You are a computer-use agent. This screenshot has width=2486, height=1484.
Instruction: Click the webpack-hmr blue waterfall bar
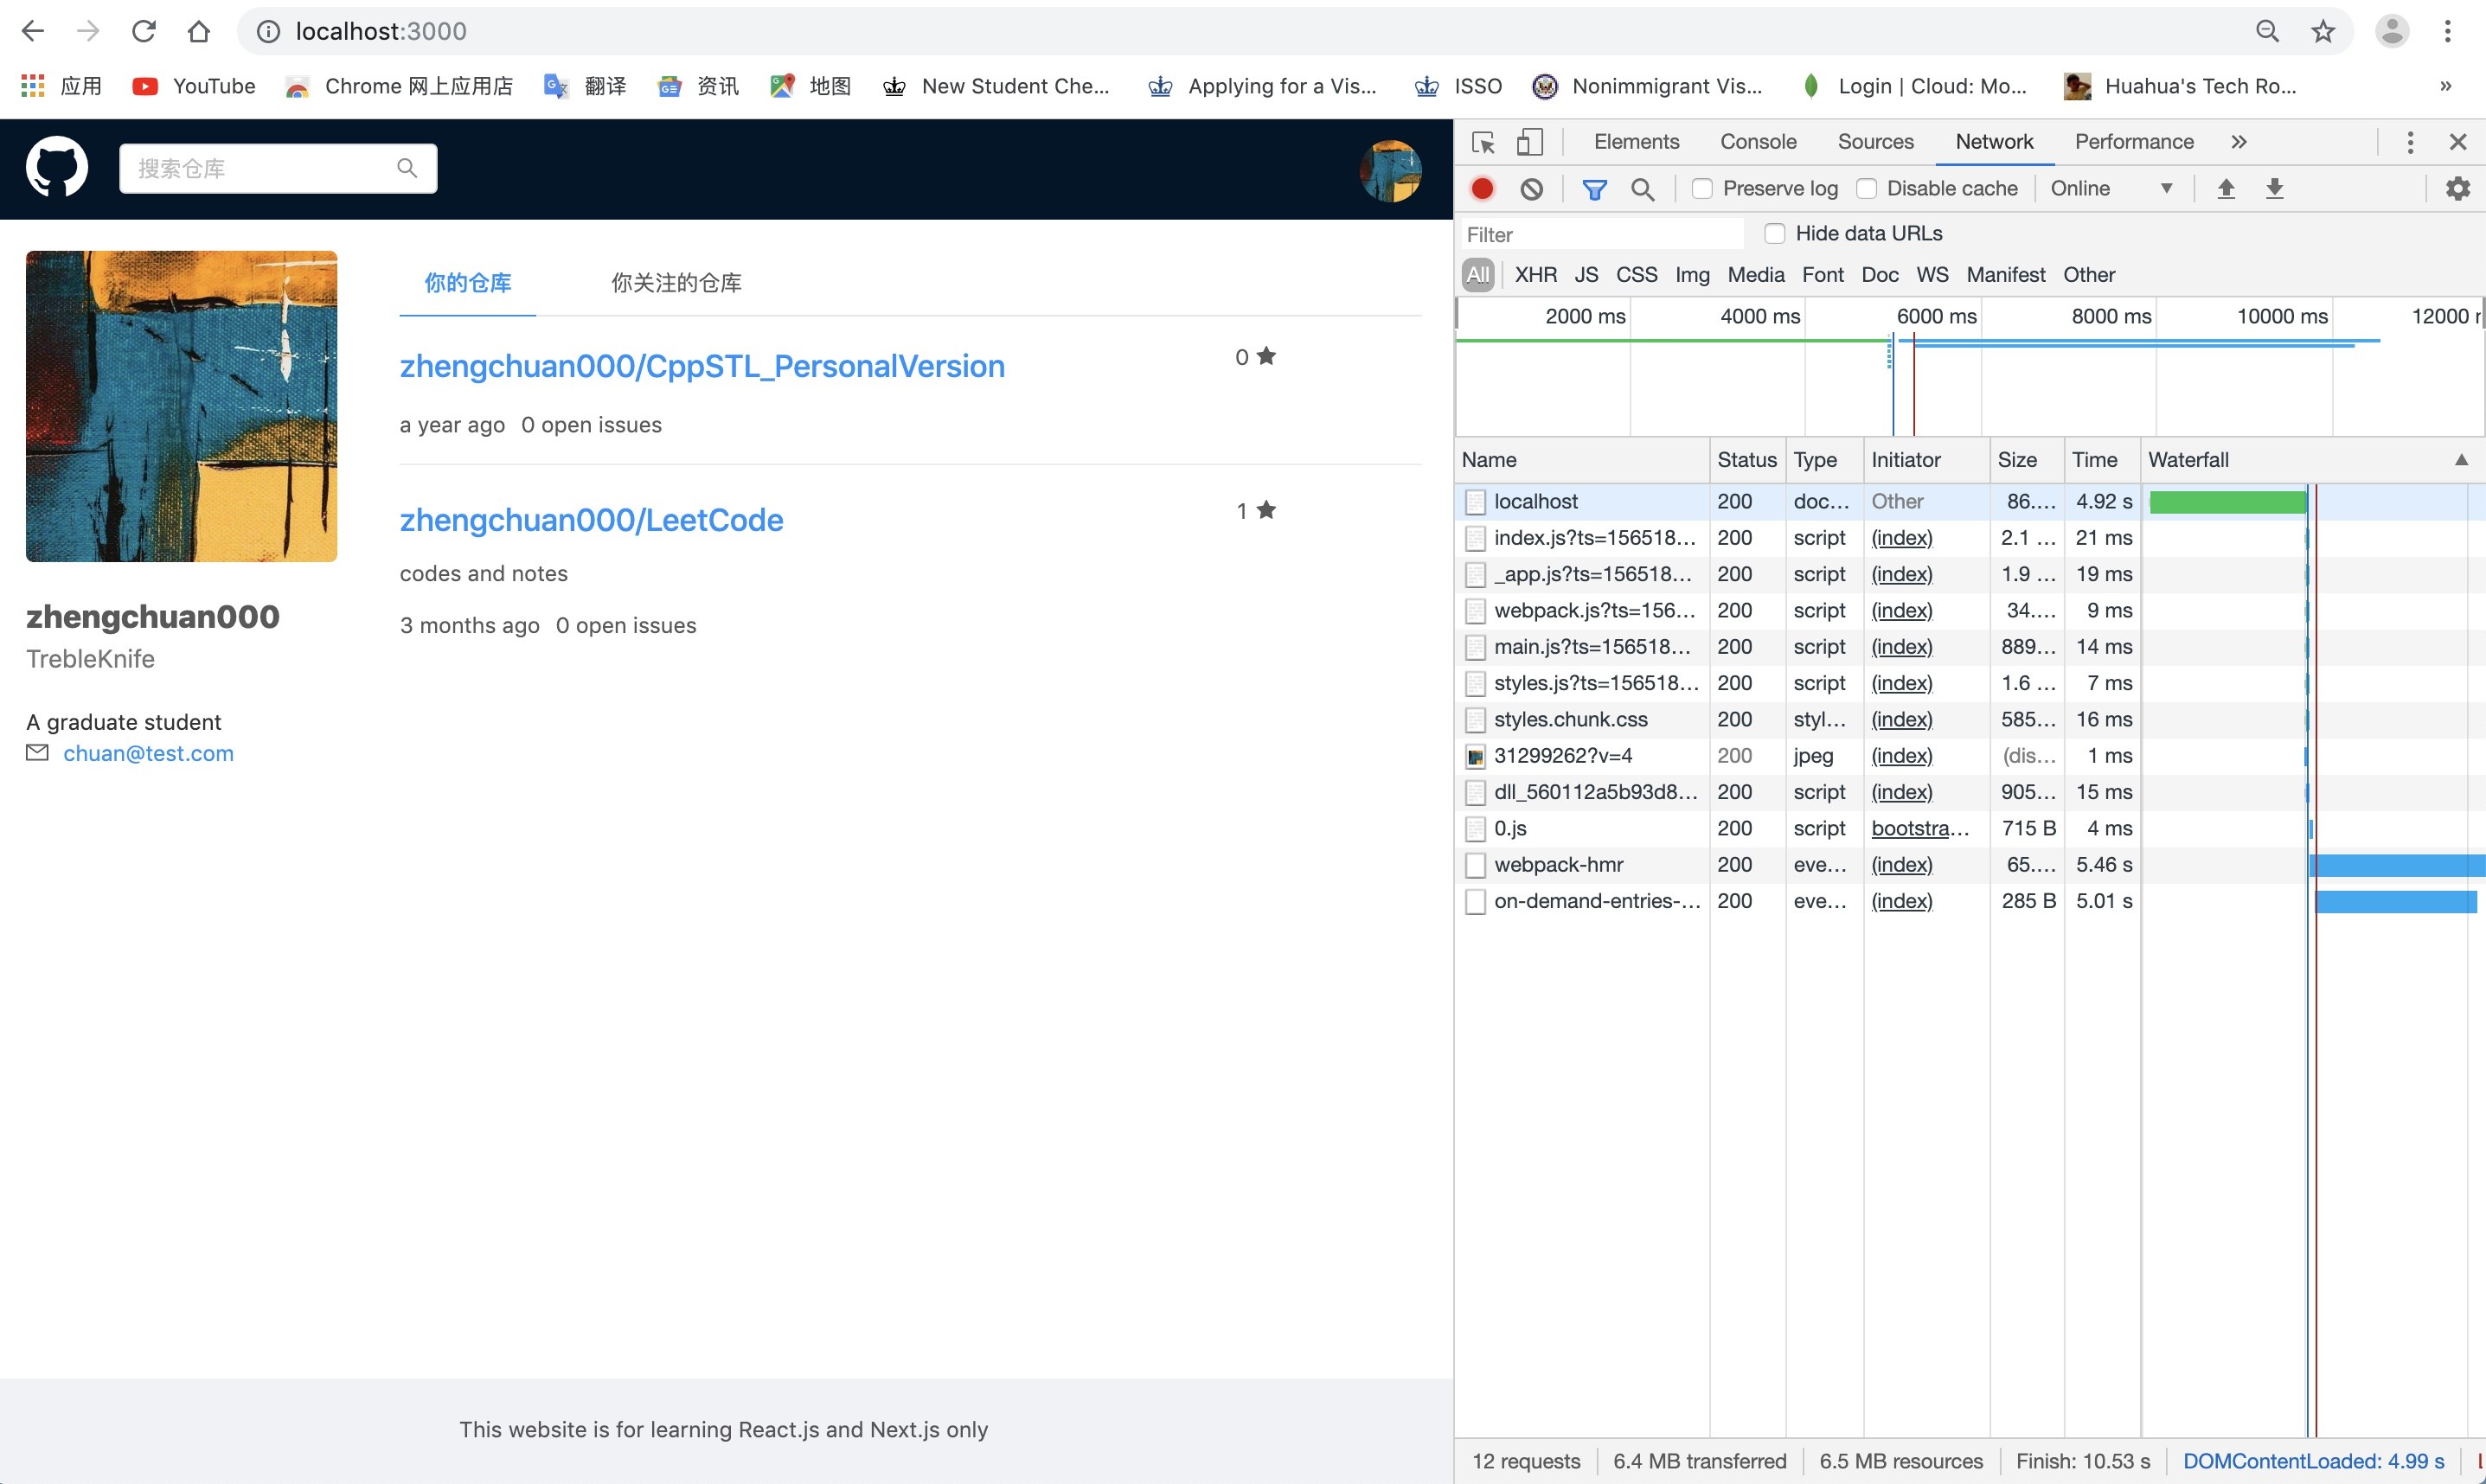click(x=2397, y=865)
